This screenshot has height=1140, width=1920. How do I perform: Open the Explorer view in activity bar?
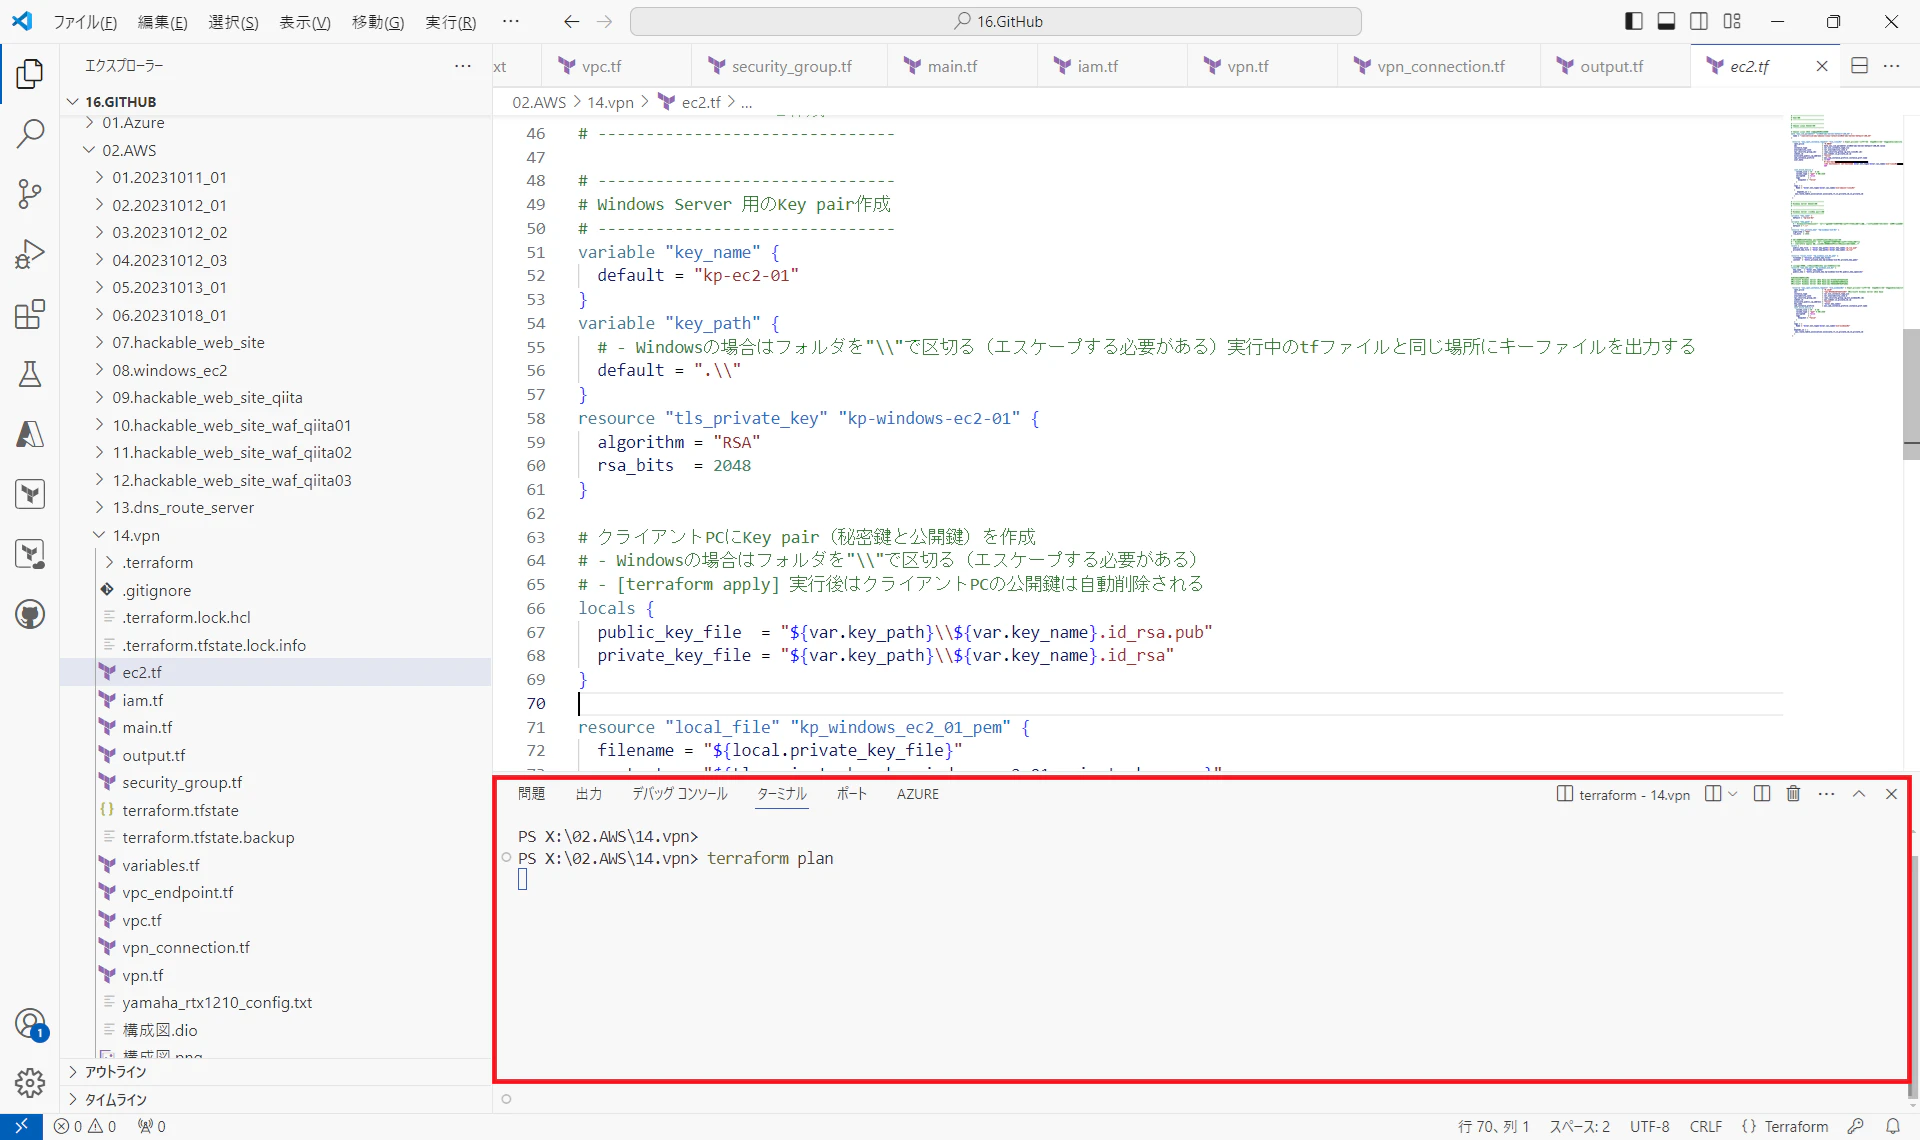30,73
